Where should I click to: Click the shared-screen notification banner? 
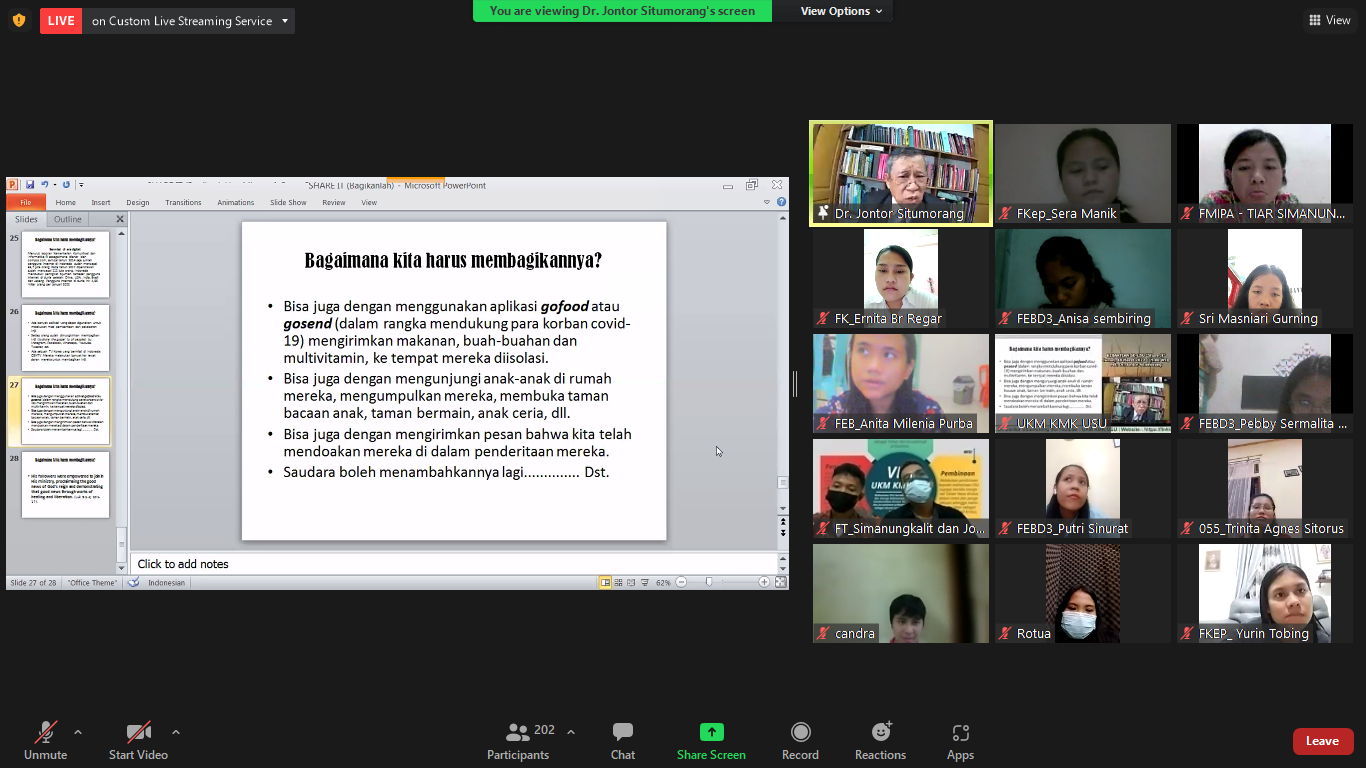click(622, 11)
